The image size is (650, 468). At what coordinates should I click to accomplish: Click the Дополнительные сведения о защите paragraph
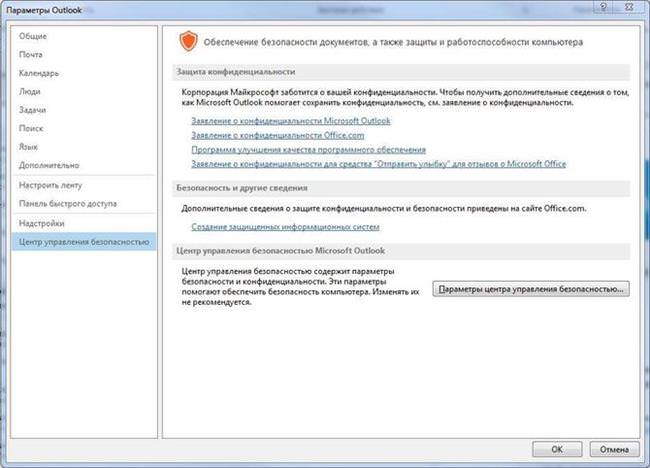click(383, 209)
